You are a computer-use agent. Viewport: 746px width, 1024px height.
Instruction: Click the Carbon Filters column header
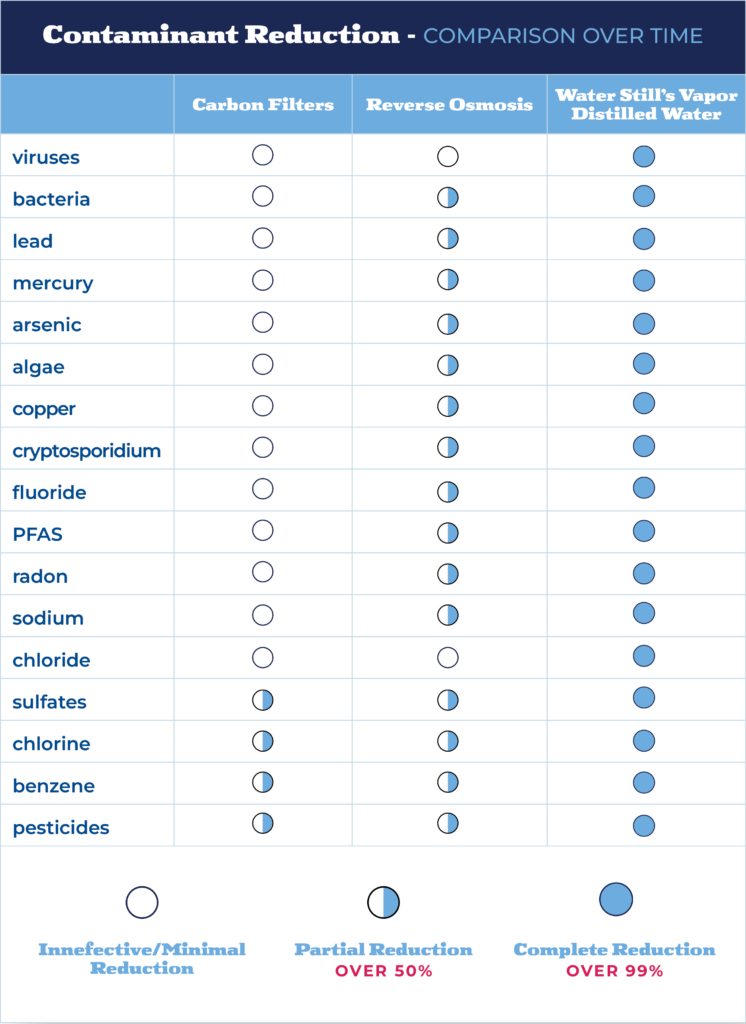tap(263, 104)
